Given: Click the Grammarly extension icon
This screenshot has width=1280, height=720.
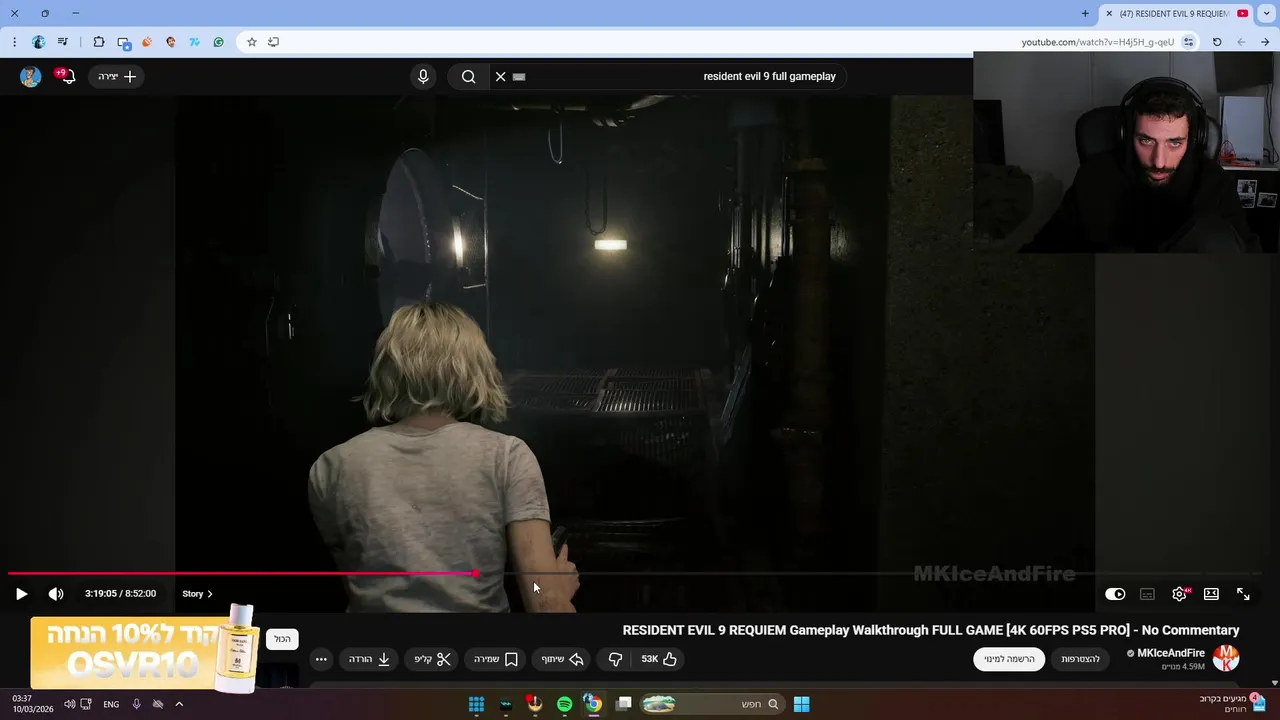Looking at the screenshot, I should 219,42.
